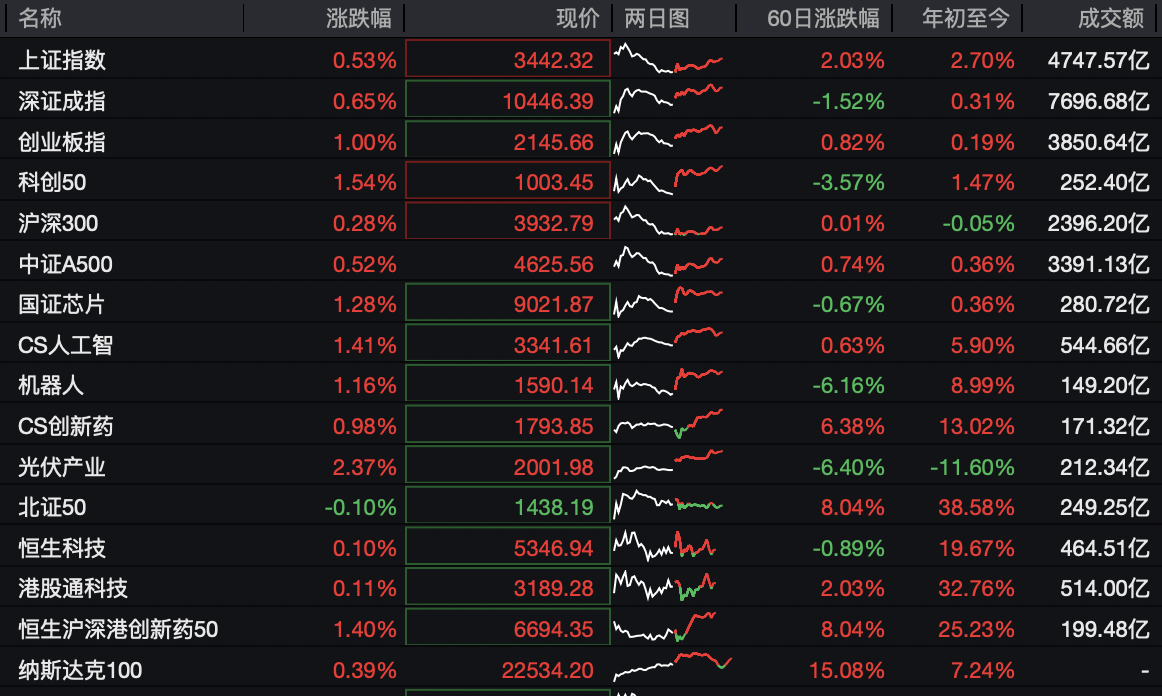1162x696 pixels.
Task: Select the 科创50 index name
Action: pos(52,182)
